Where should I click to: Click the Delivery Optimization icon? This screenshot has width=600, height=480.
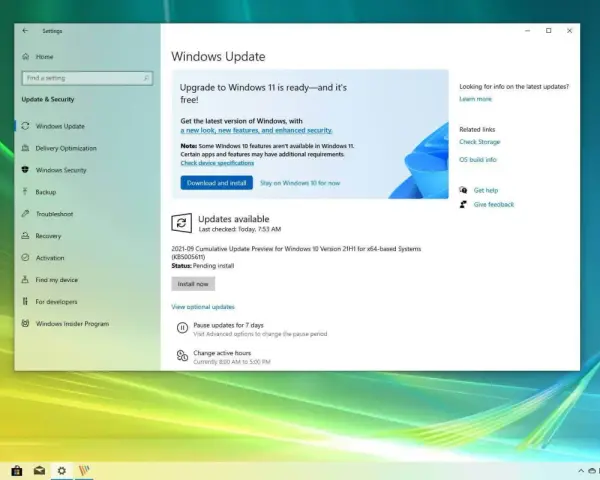tap(25, 148)
